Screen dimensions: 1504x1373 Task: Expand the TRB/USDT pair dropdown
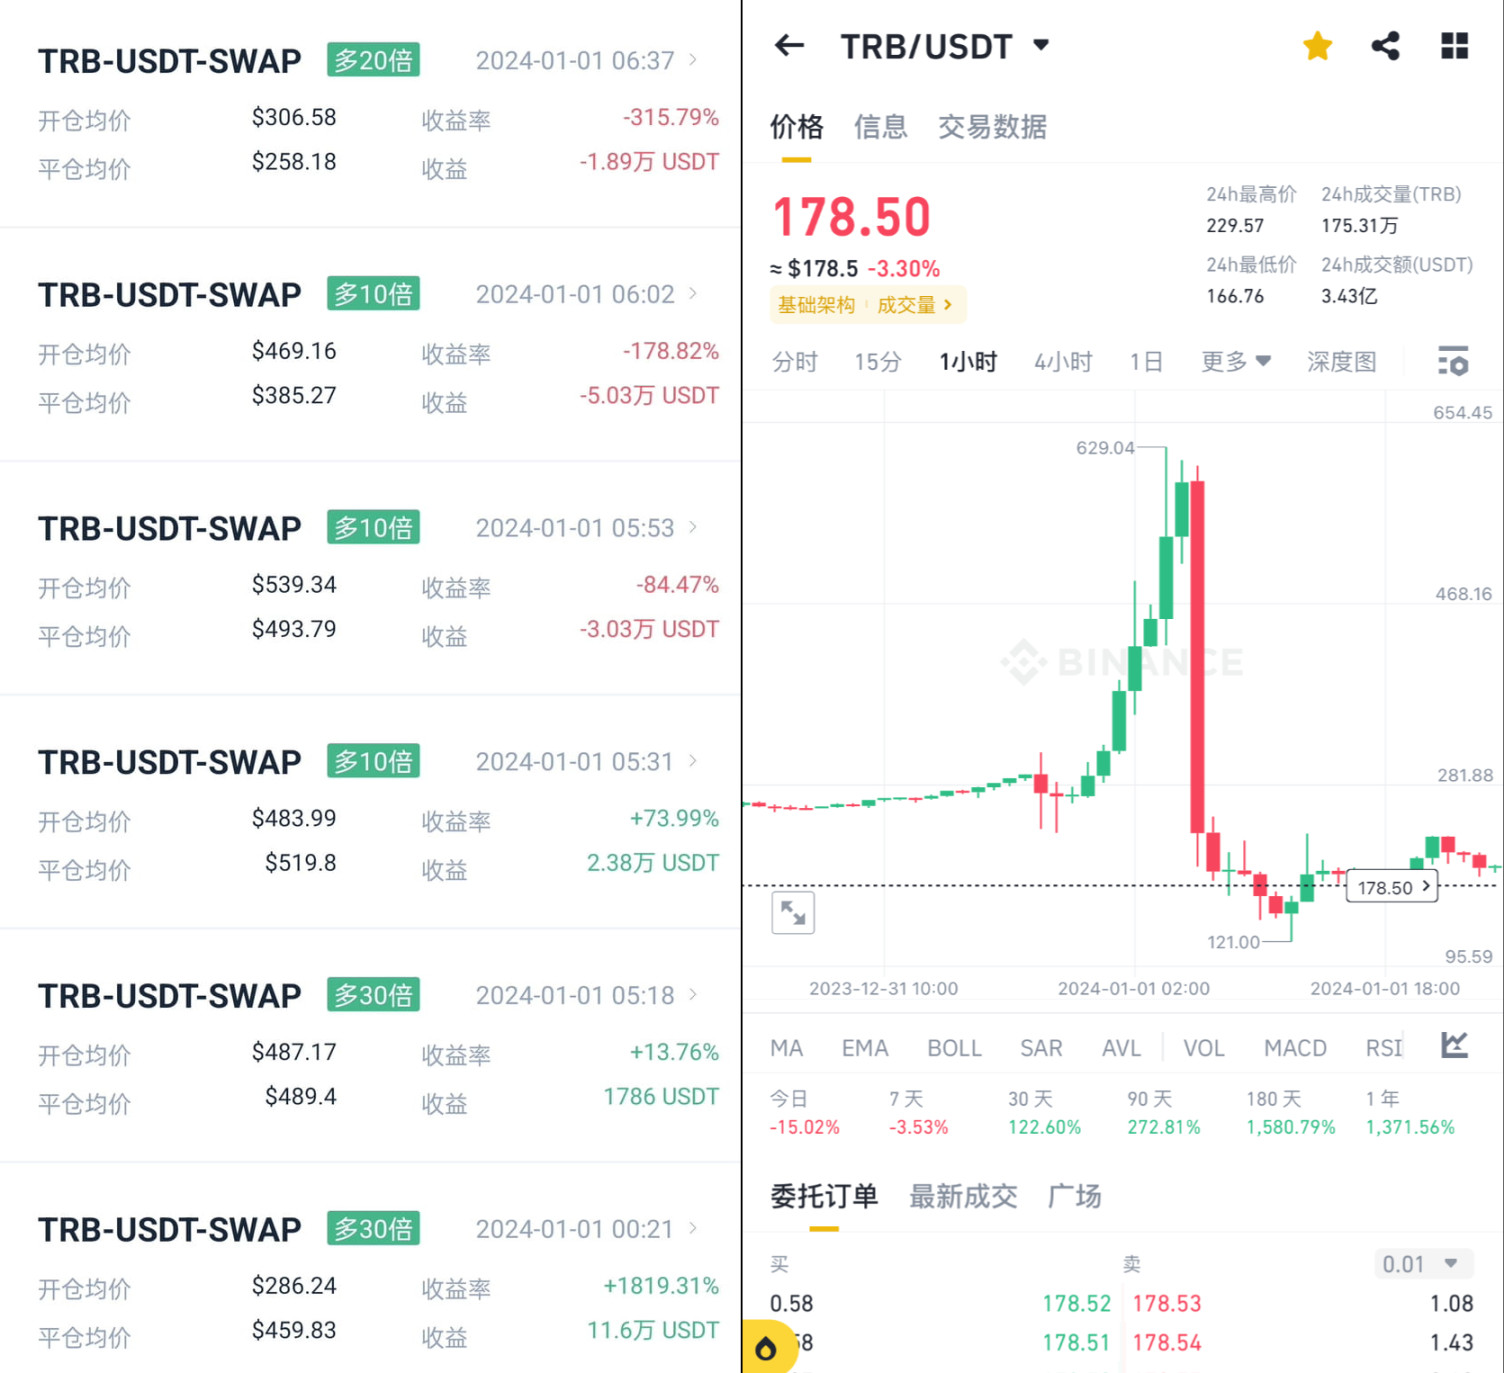1041,45
